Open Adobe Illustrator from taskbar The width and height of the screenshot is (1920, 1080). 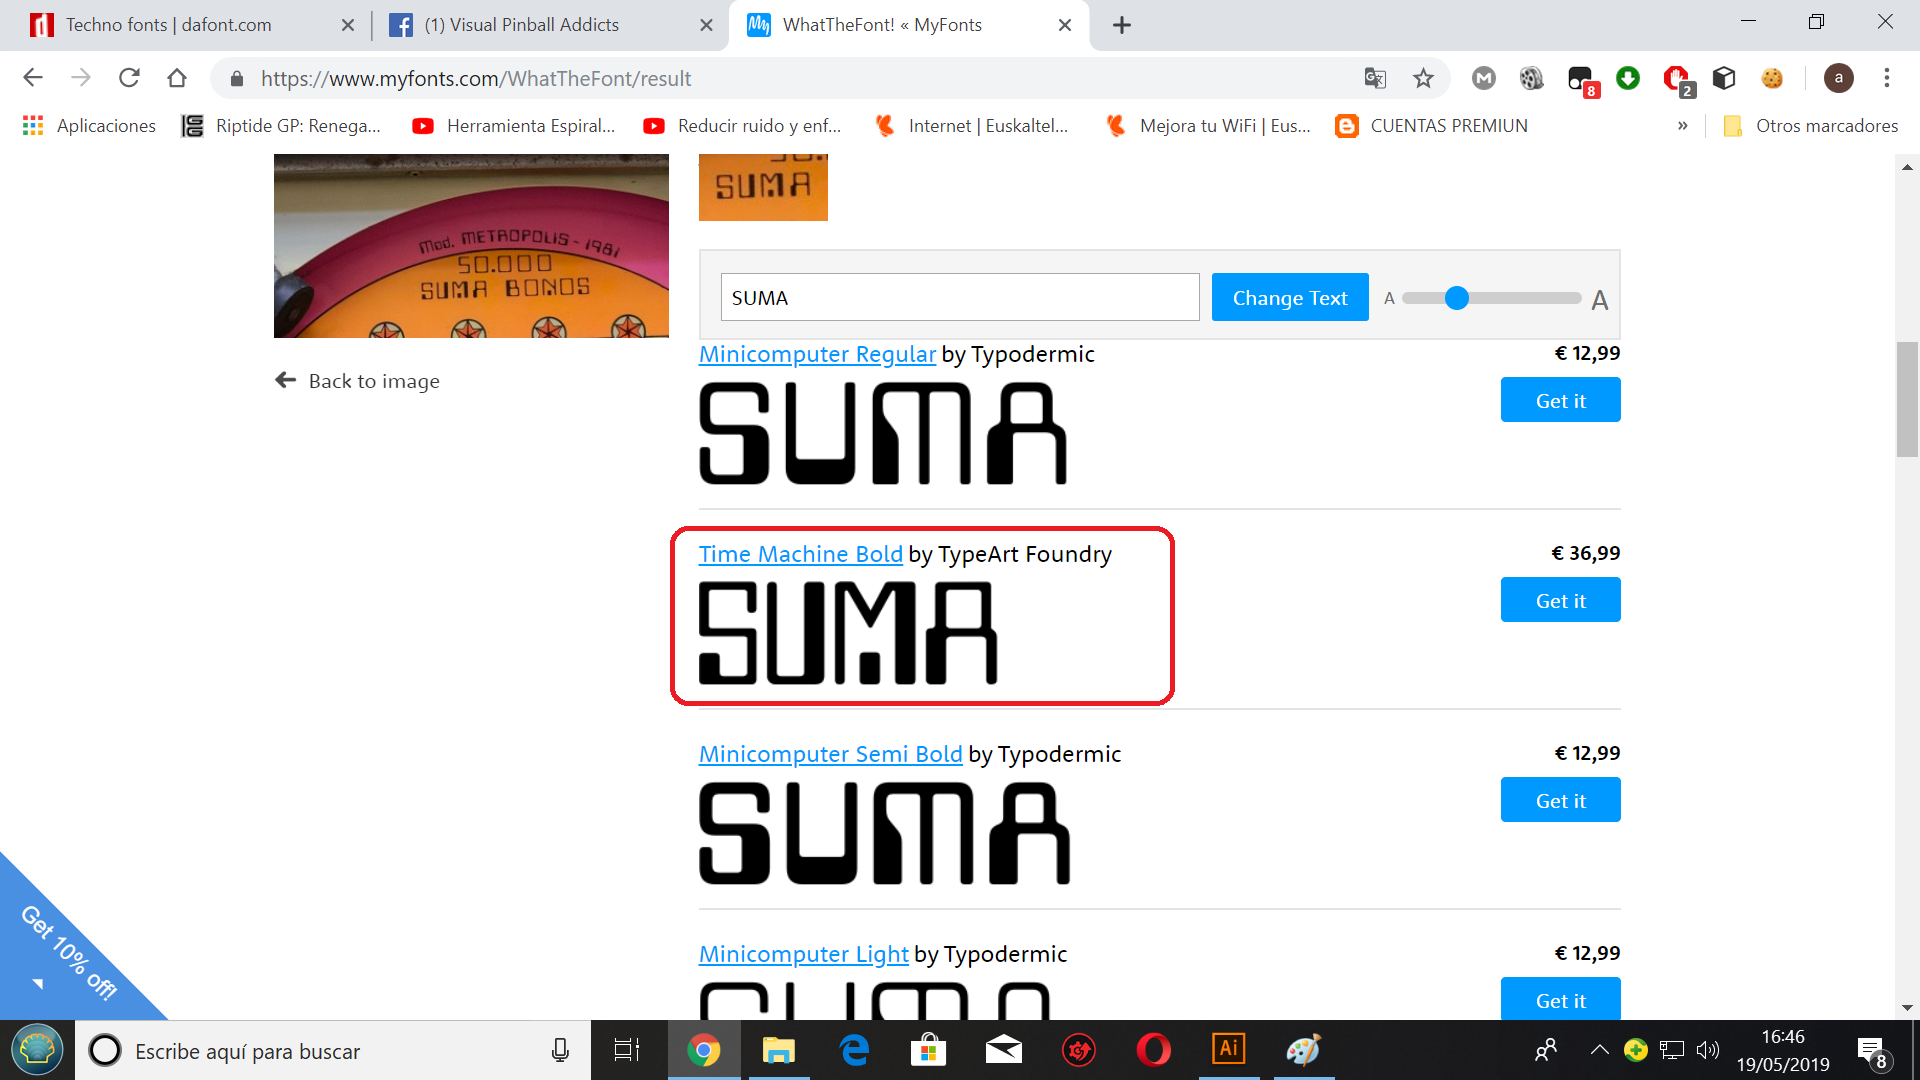1229,1050
